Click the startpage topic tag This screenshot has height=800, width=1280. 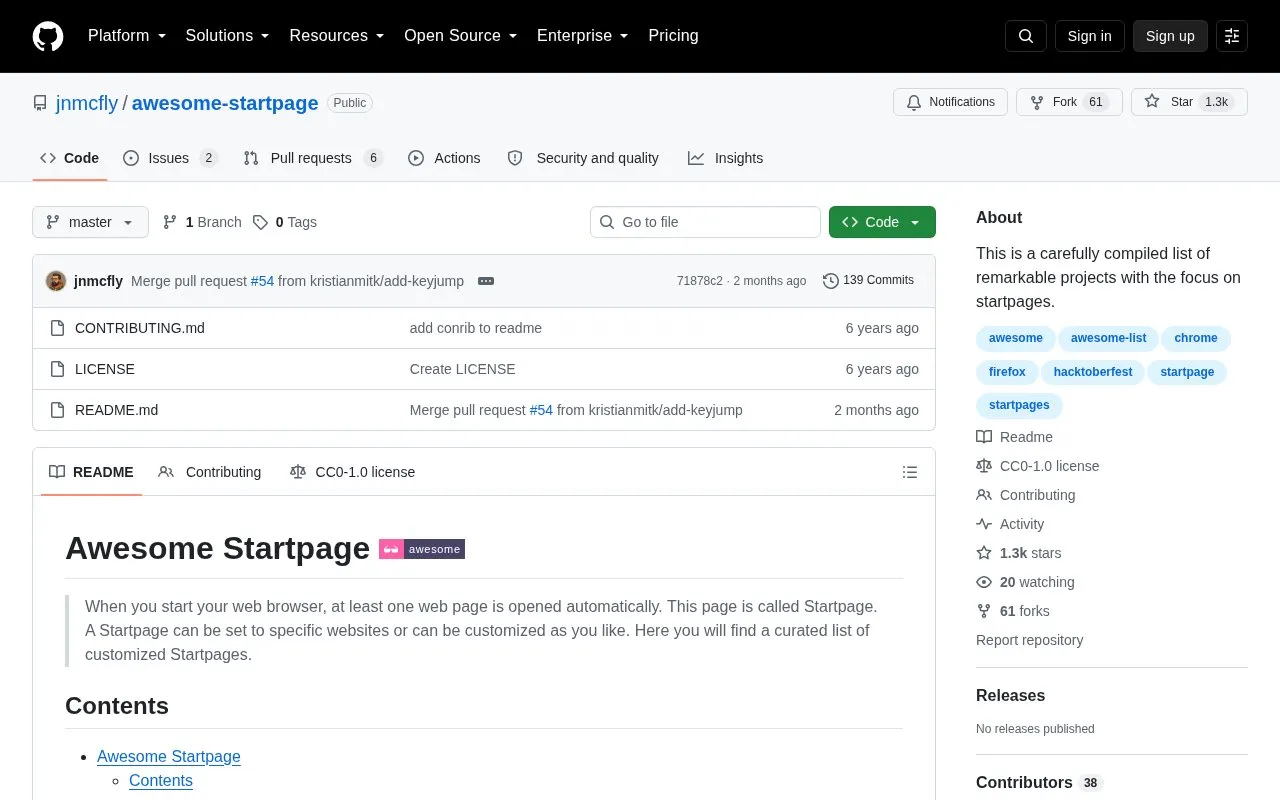[x=1187, y=372]
